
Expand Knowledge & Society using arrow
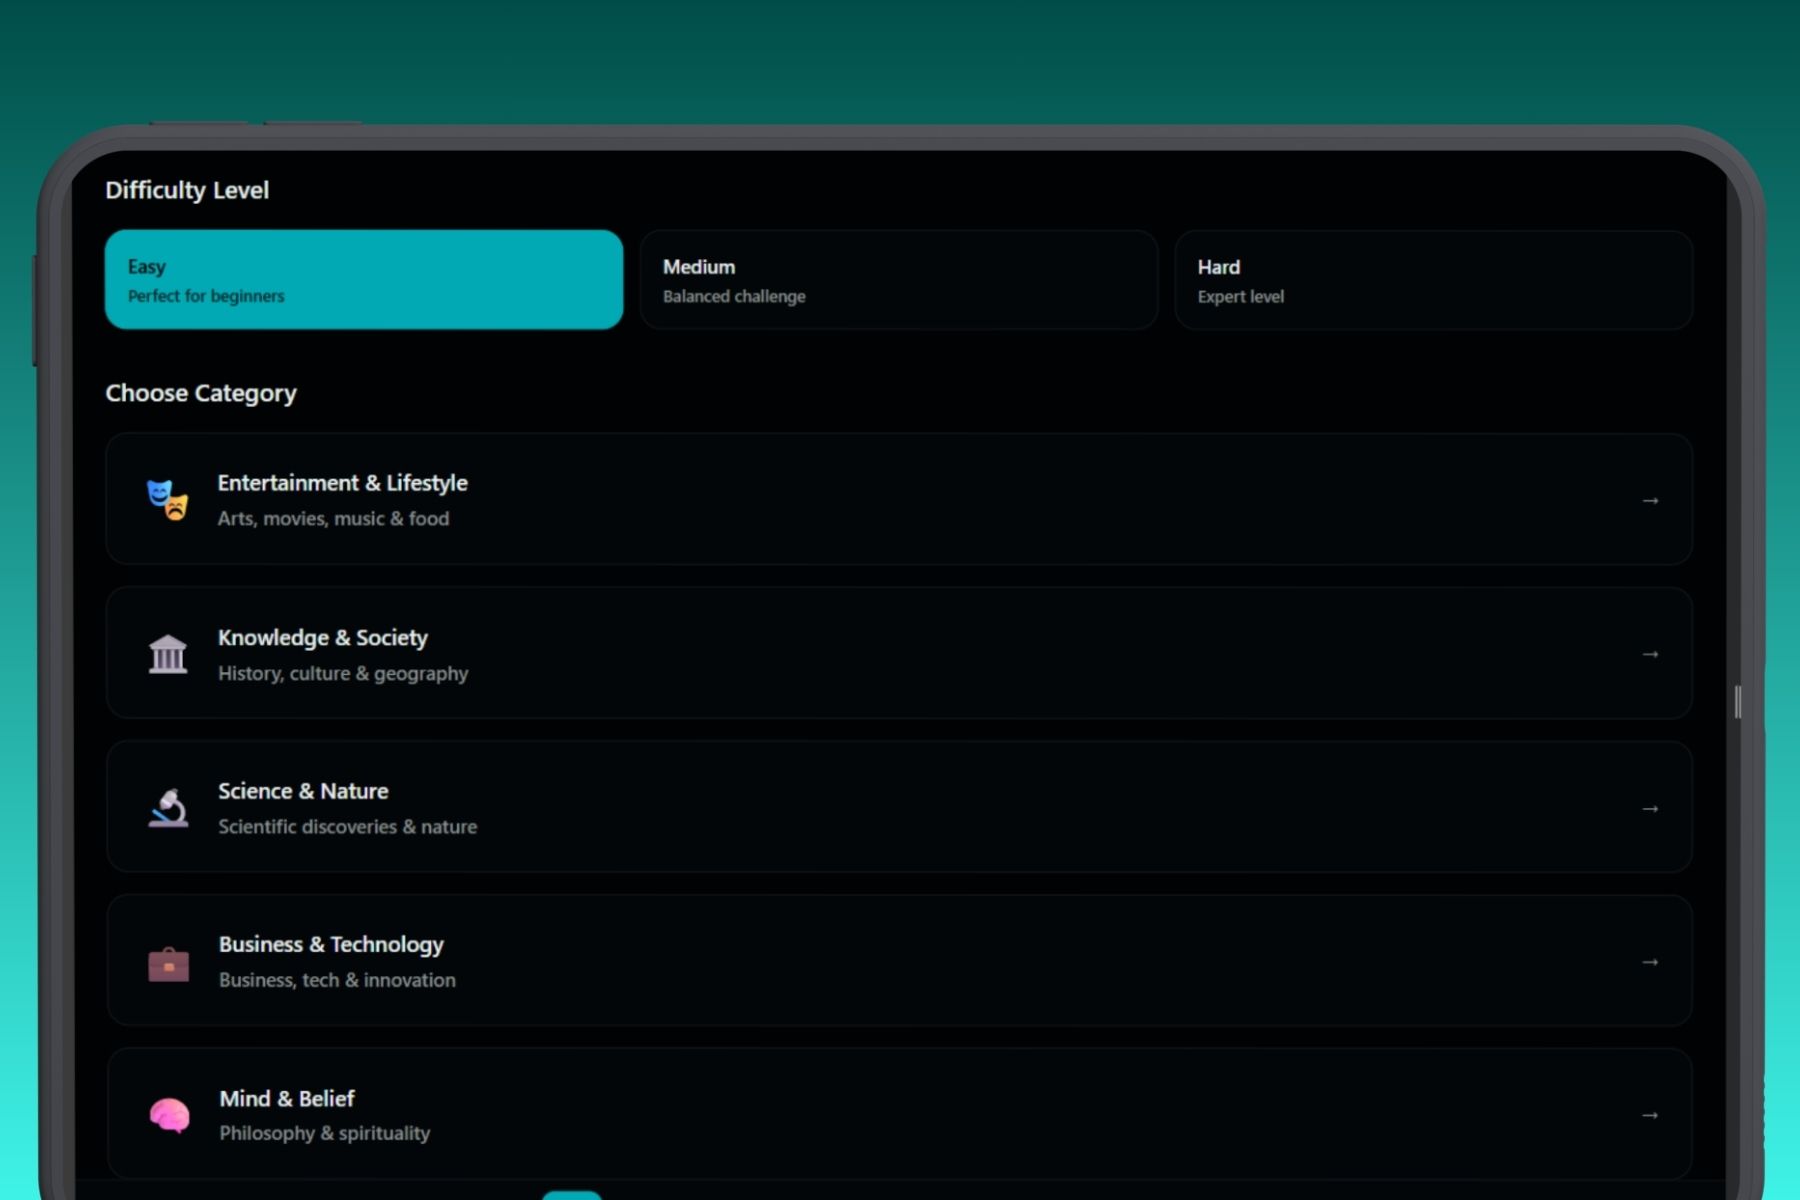[1650, 654]
